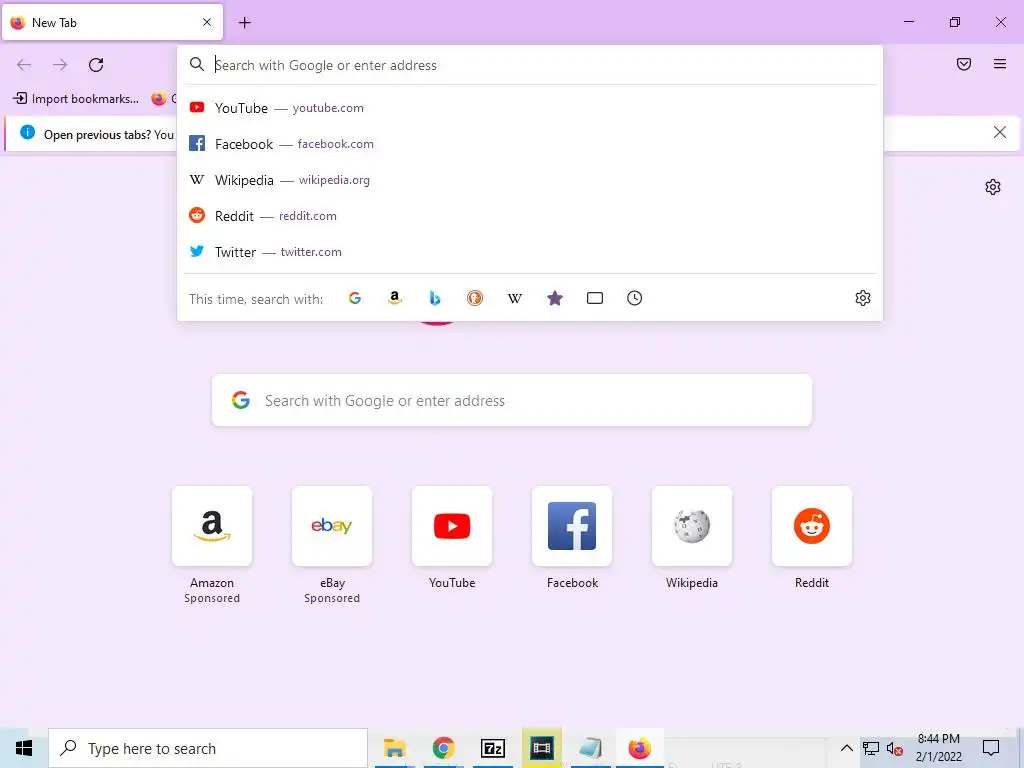The width and height of the screenshot is (1024, 768).
Task: Focus the address bar search field
Action: 530,65
